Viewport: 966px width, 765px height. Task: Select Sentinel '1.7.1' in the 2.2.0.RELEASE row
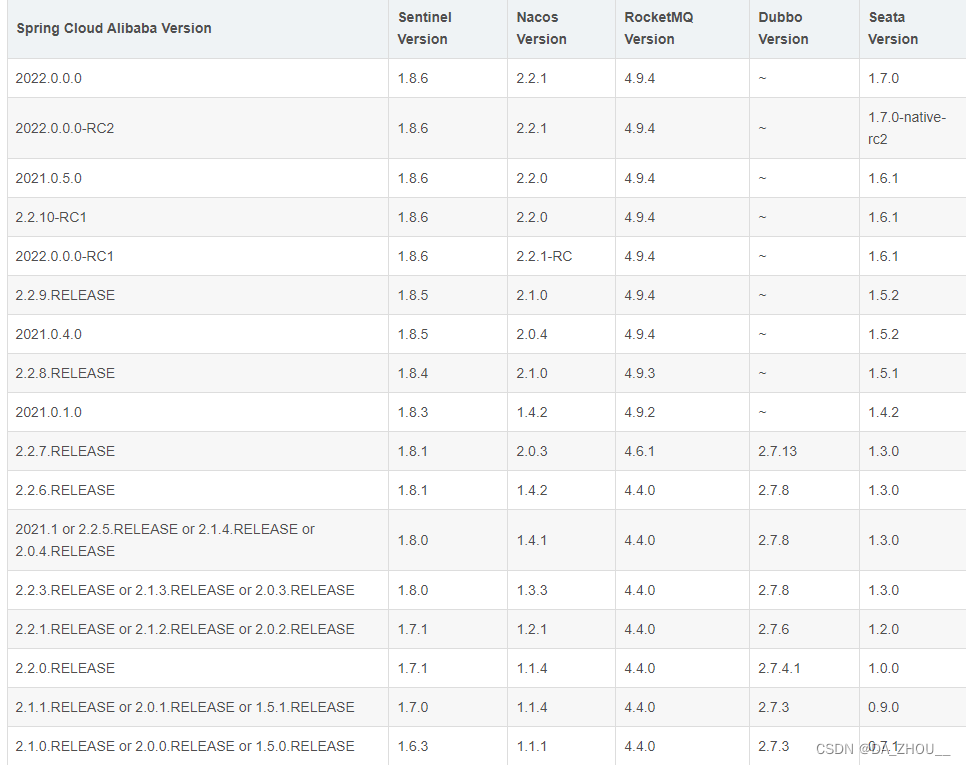pos(413,668)
